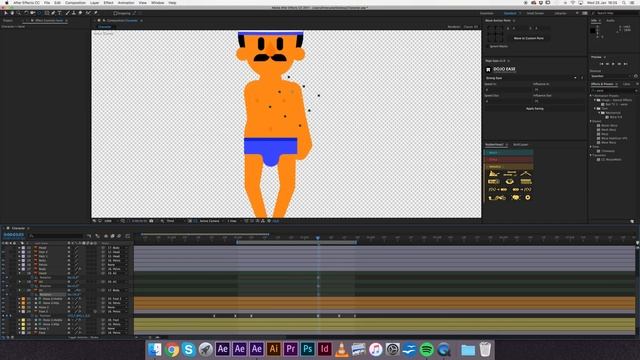Select the Pen tool
This screenshot has height=360, width=640.
point(53,13)
